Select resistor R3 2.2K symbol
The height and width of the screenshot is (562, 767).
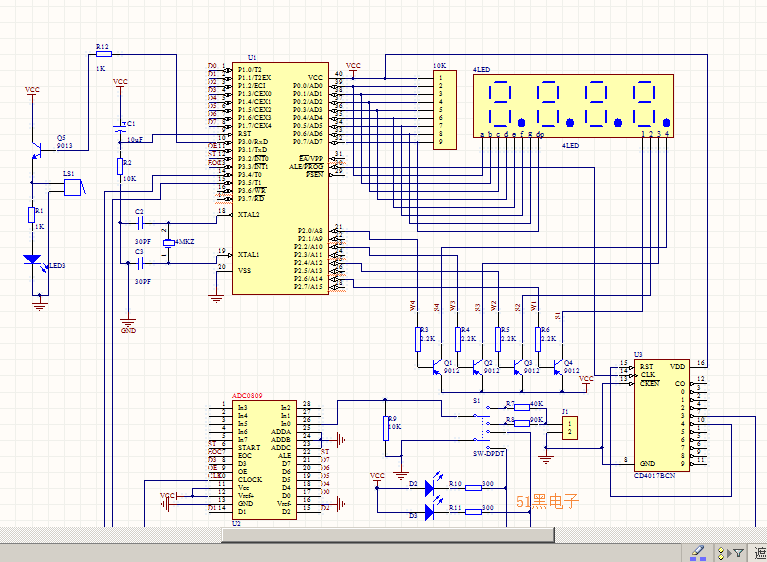pos(418,339)
